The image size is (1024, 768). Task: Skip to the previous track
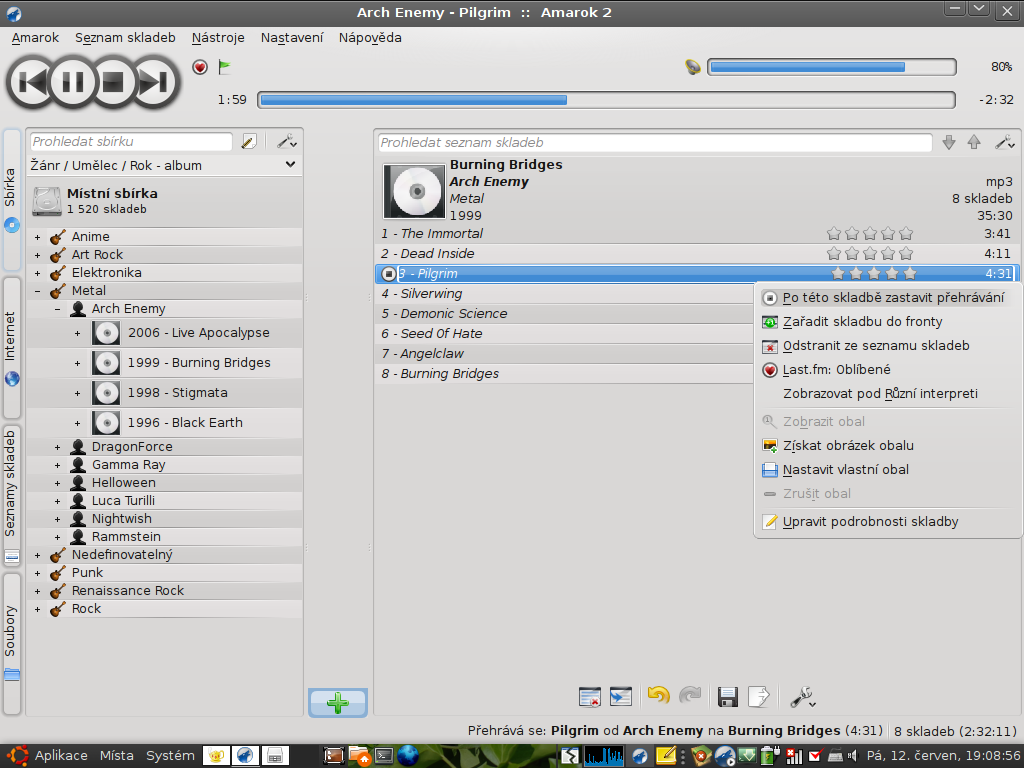point(30,82)
